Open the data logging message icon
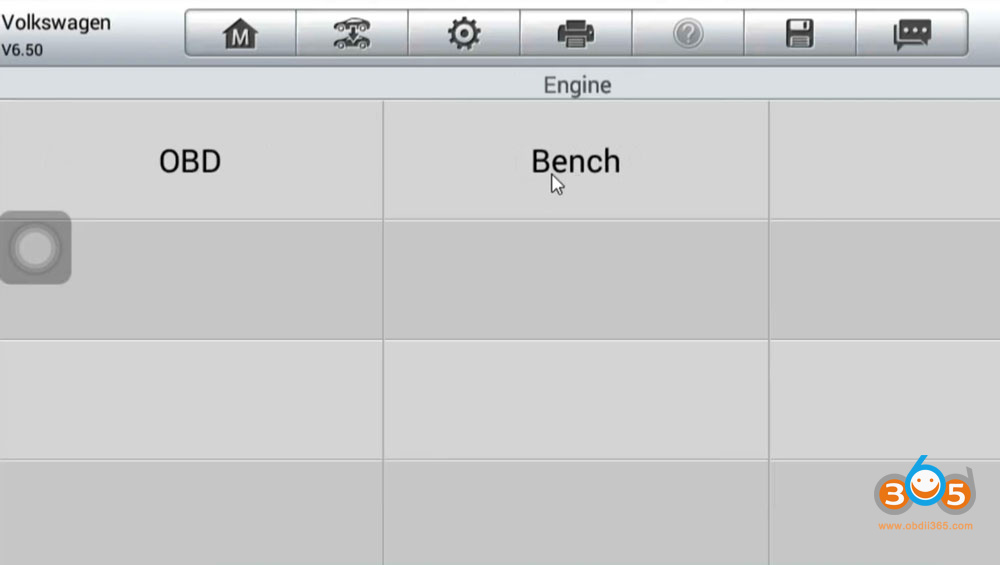This screenshot has height=565, width=1000. tap(912, 34)
